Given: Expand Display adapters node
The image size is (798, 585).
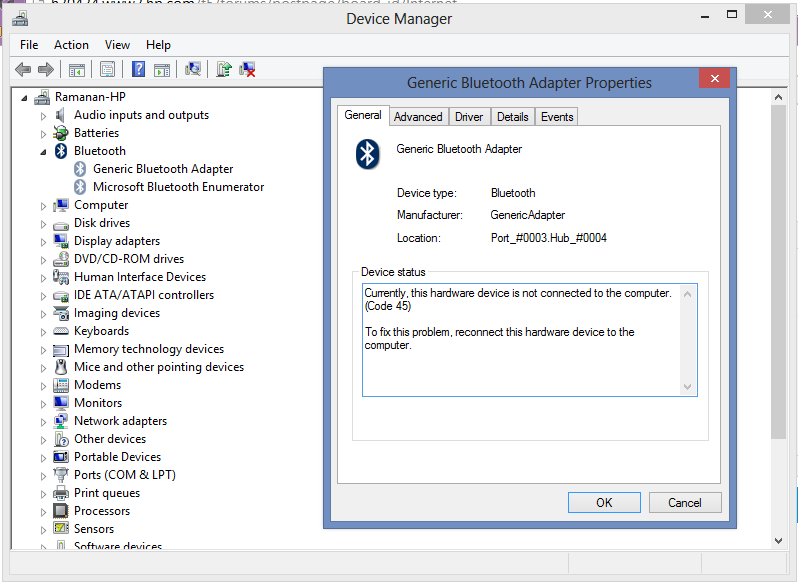Looking at the screenshot, I should [x=43, y=241].
